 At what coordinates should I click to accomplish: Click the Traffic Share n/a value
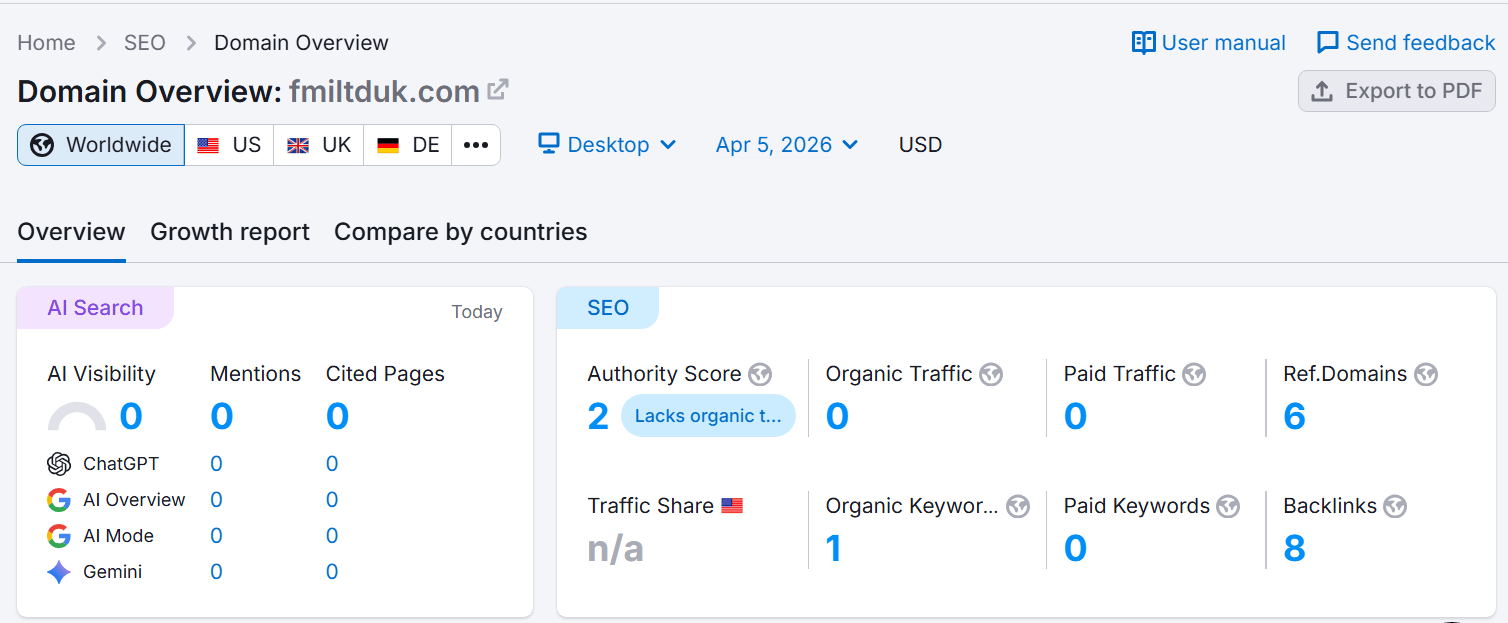pos(616,548)
